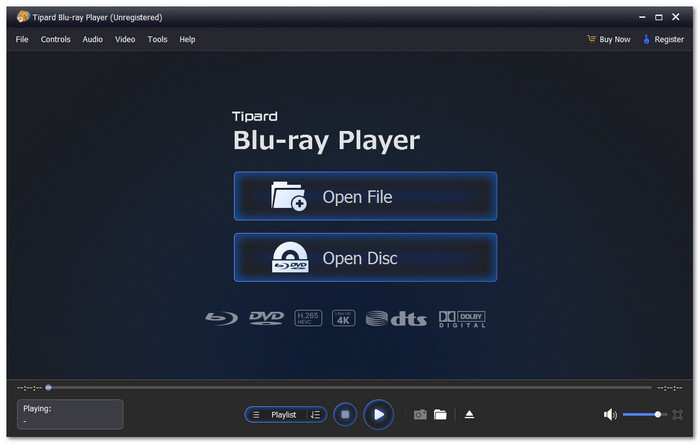Click the shopping cart icon
Viewport: 700px width, 444px height.
coord(592,39)
